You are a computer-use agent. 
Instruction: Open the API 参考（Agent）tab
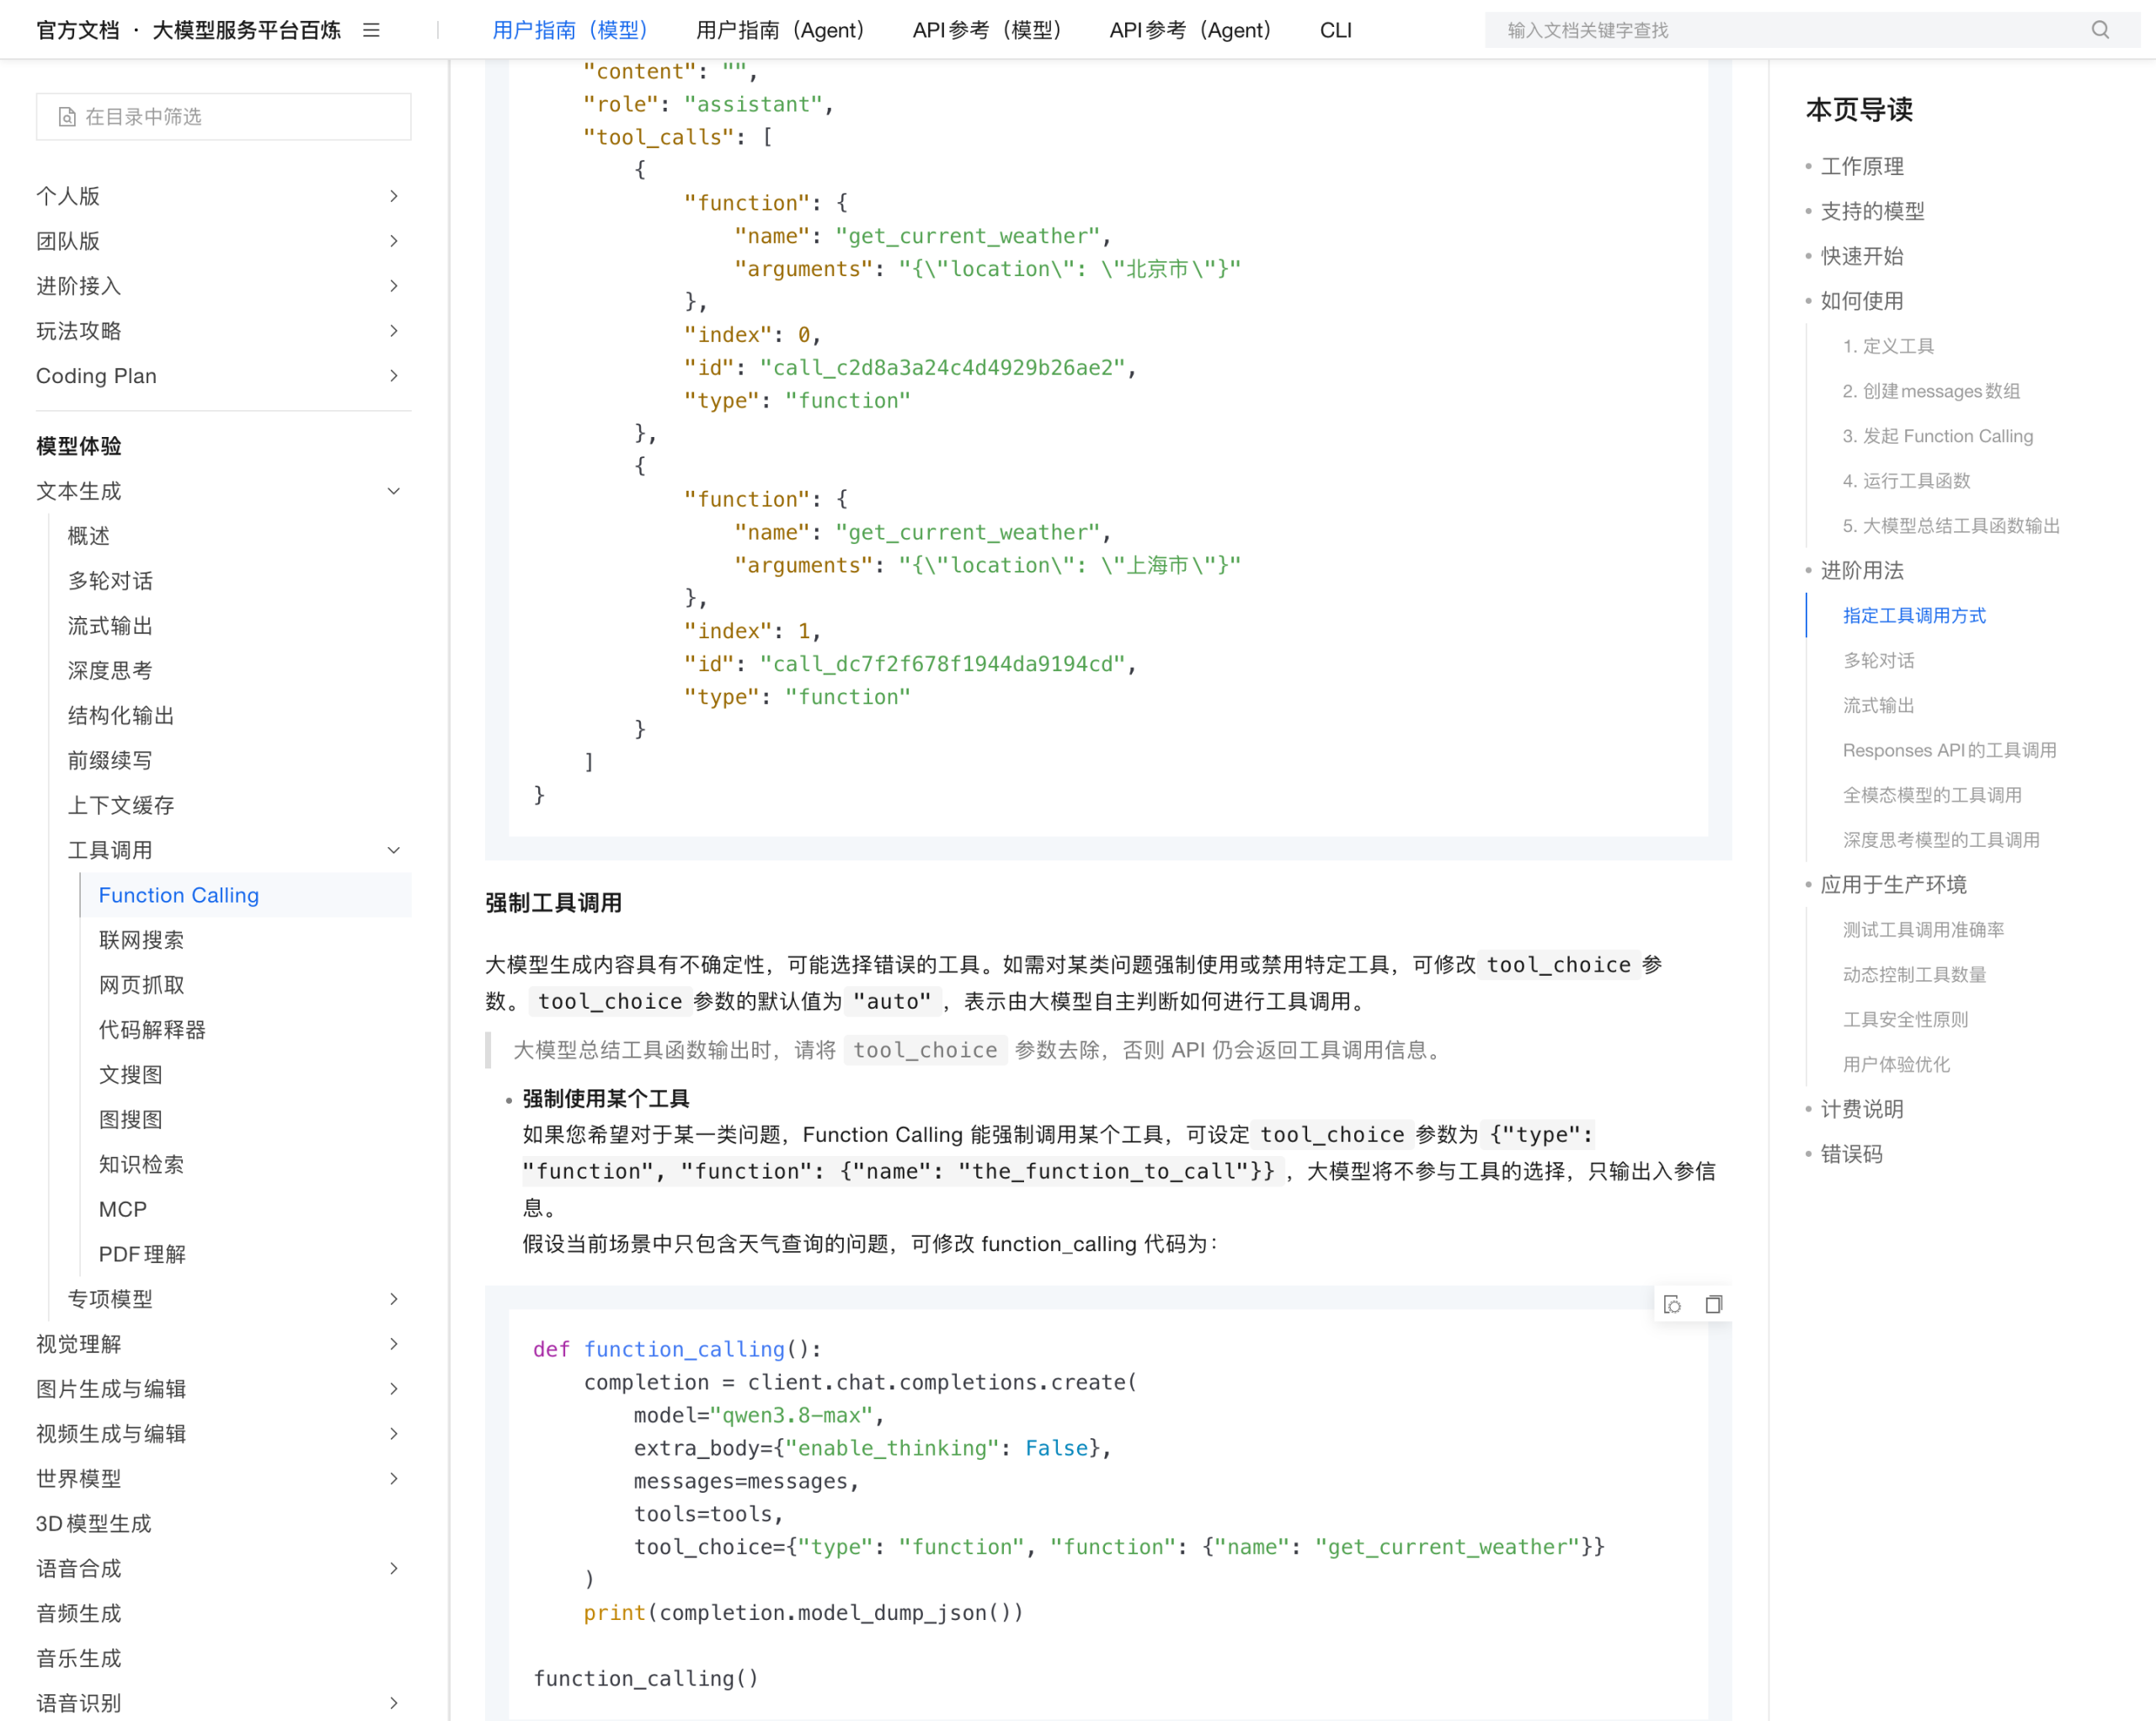(x=1190, y=30)
